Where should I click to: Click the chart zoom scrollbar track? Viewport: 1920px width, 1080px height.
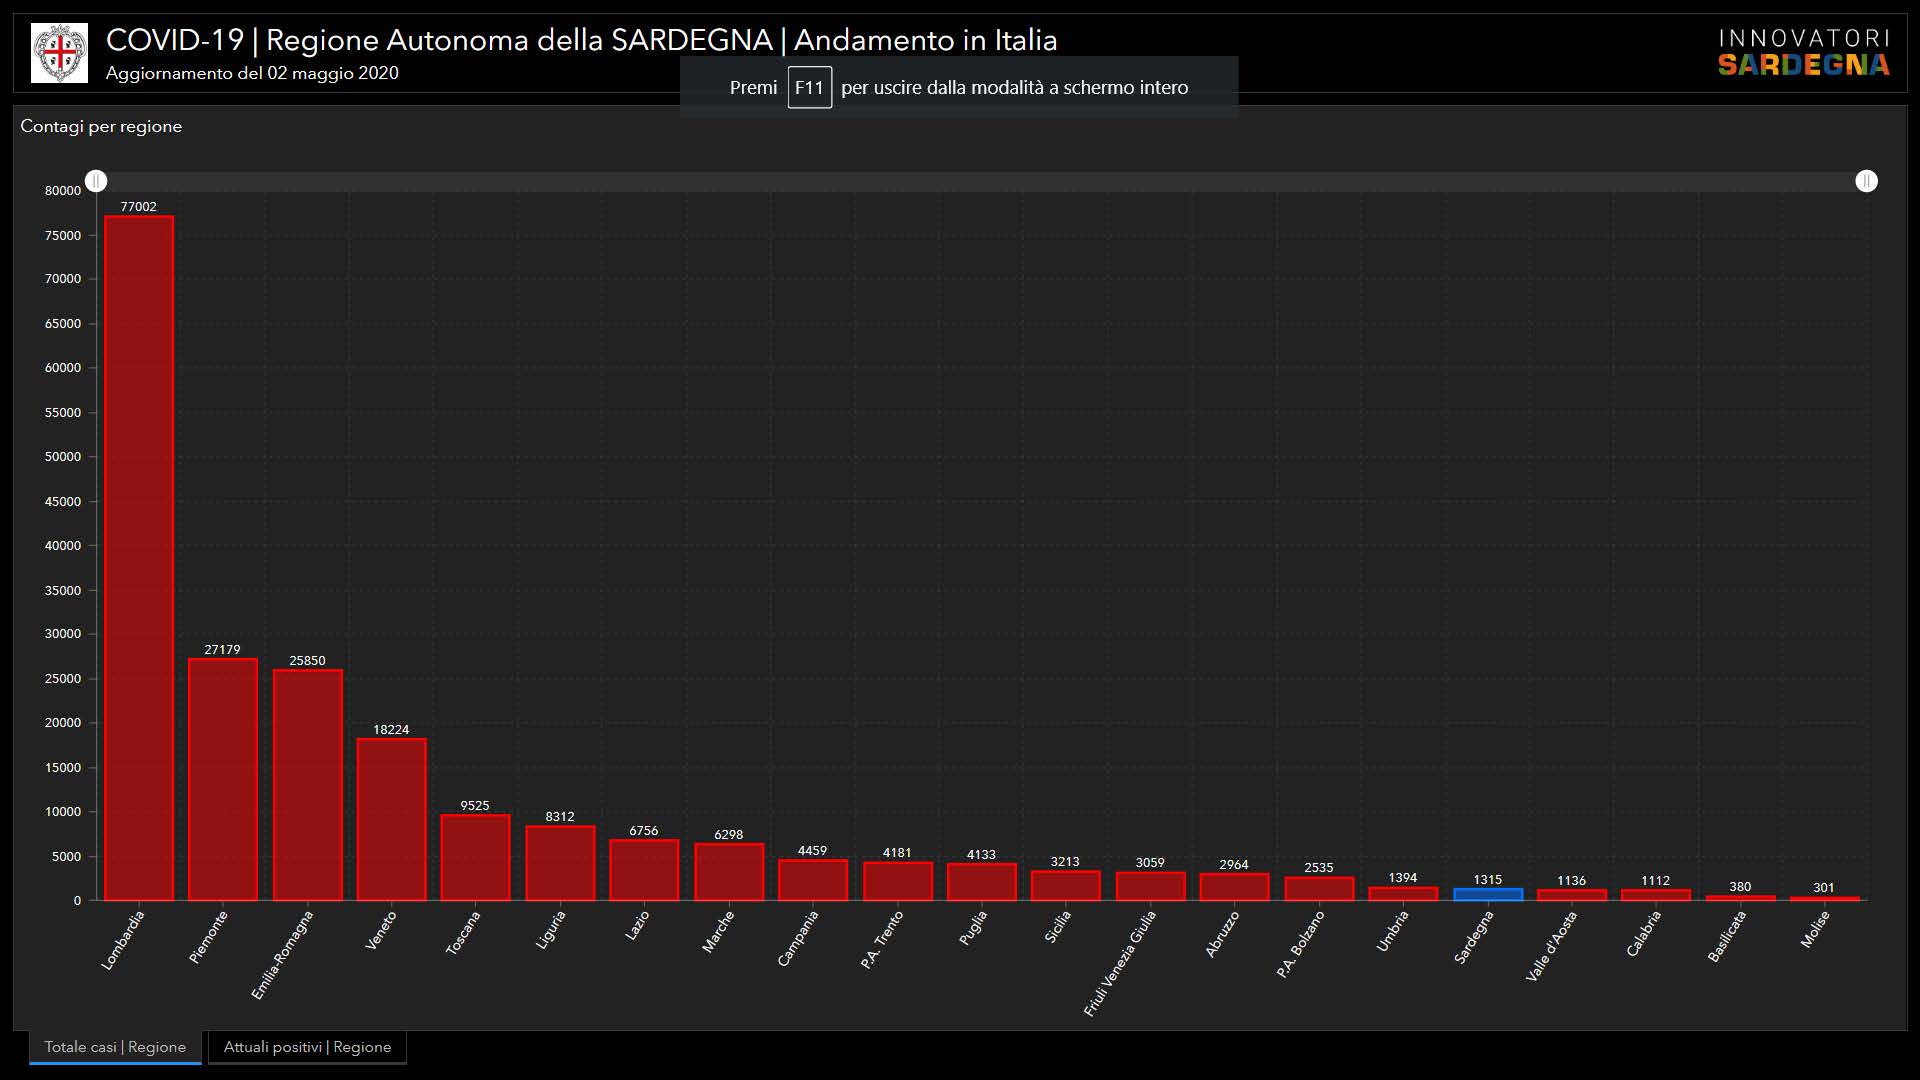980,181
